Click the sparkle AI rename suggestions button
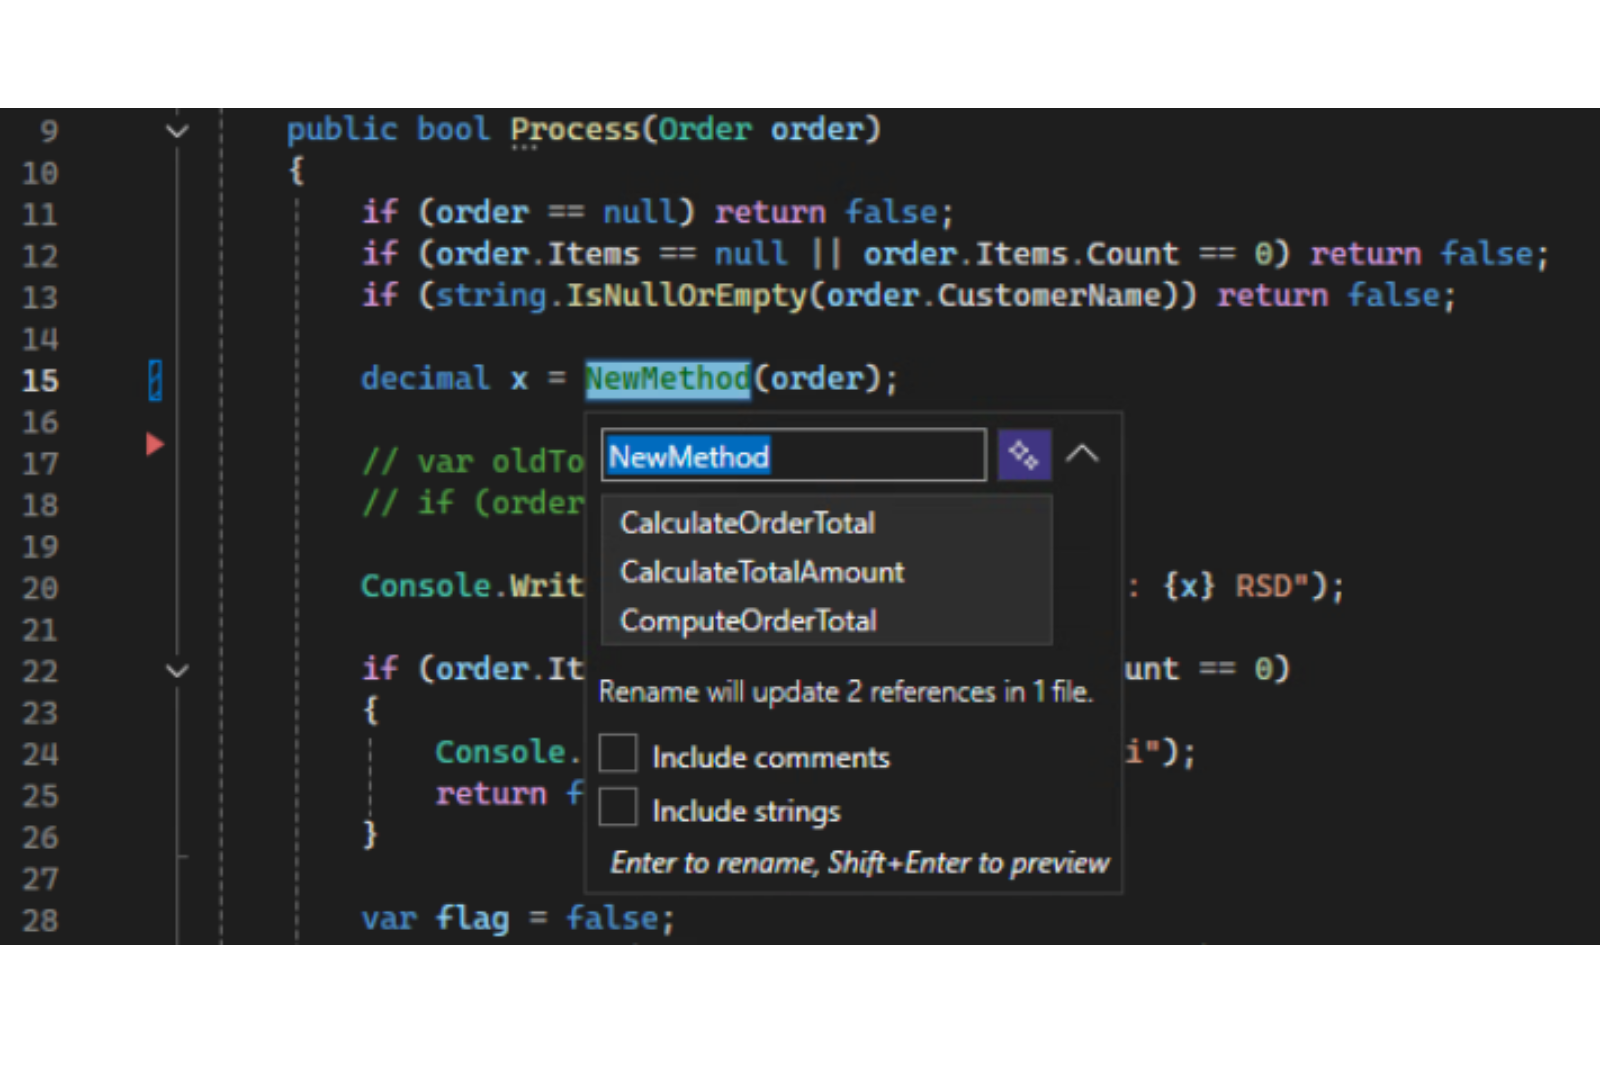Screen dimensions: 1600x1080 point(1023,455)
